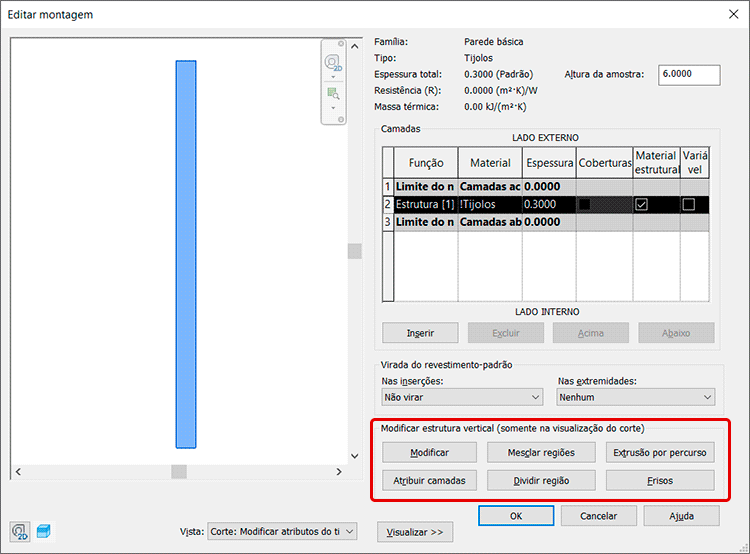Click the Excluir button
750x554 pixels.
tap(506, 333)
